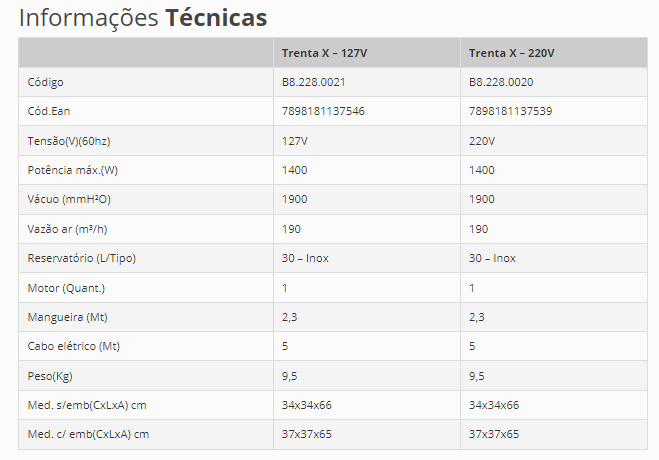Click the 220V voltage value
Image resolution: width=659 pixels, height=460 pixels.
pyautogui.click(x=482, y=141)
